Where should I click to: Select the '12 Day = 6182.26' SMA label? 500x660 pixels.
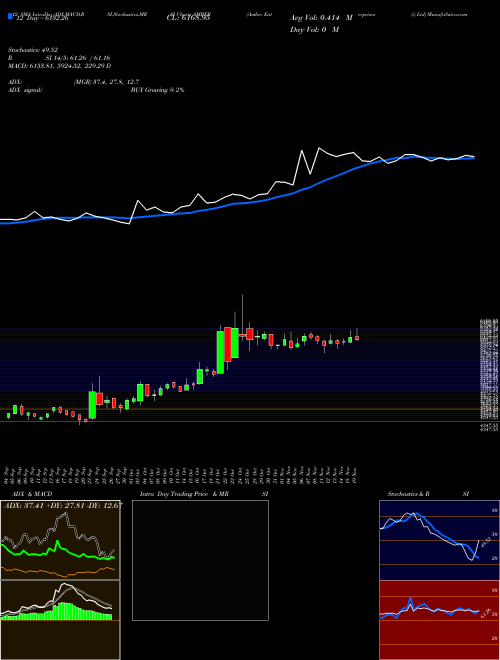coord(41,18)
